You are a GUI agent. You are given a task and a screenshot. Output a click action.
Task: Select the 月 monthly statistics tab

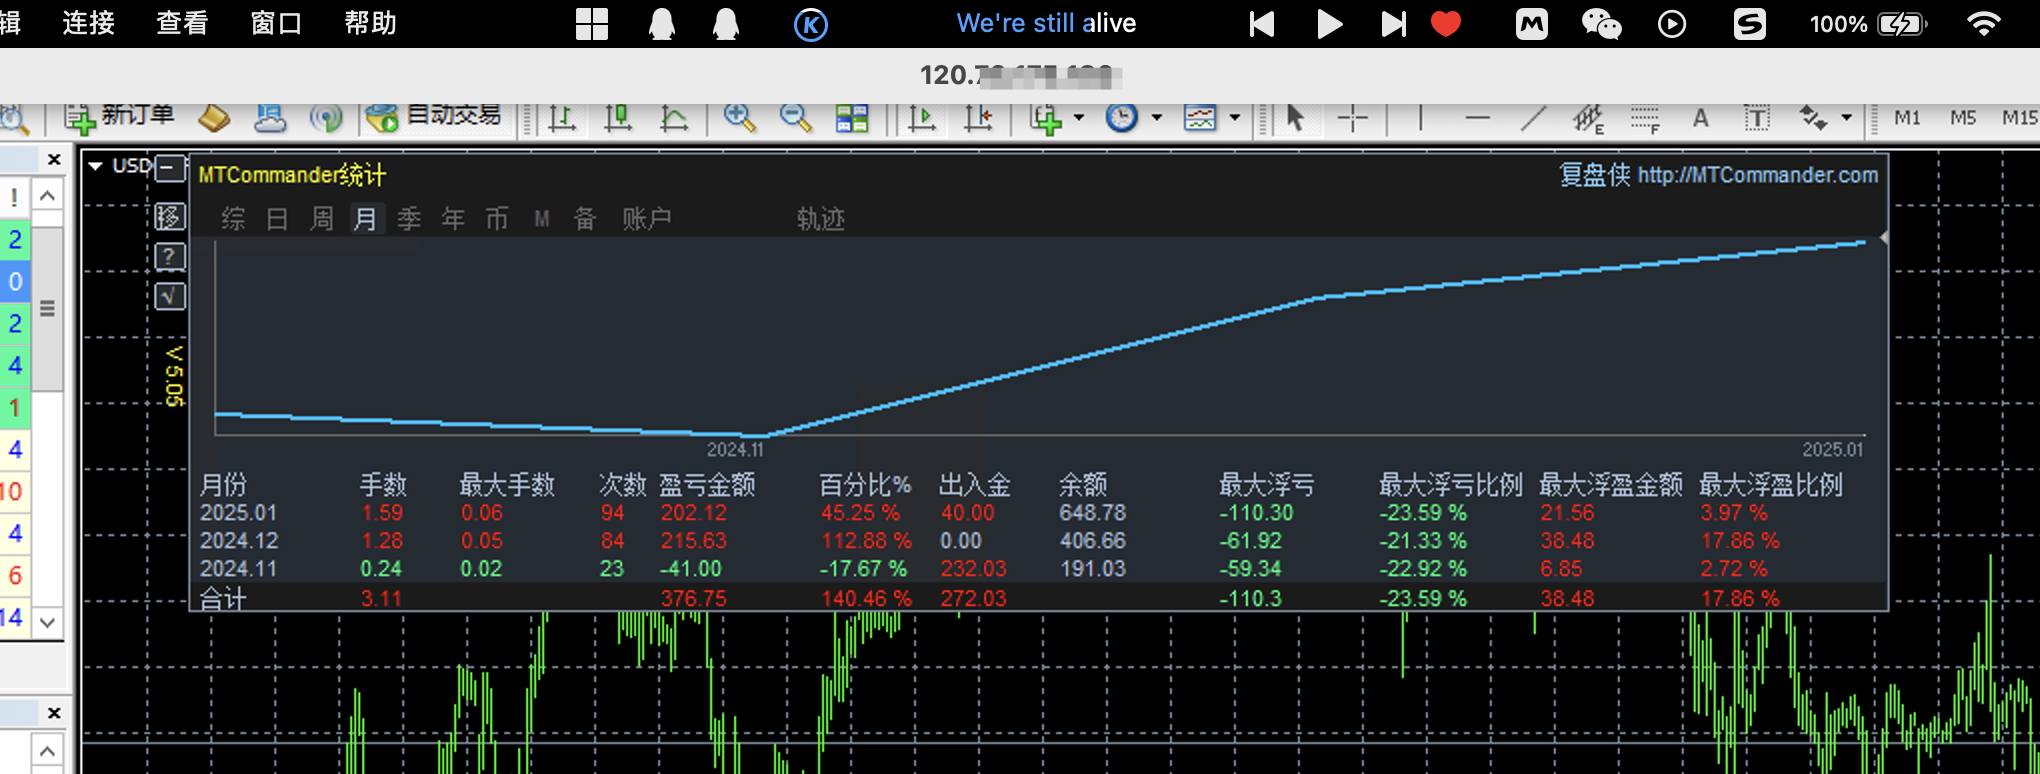pyautogui.click(x=365, y=218)
